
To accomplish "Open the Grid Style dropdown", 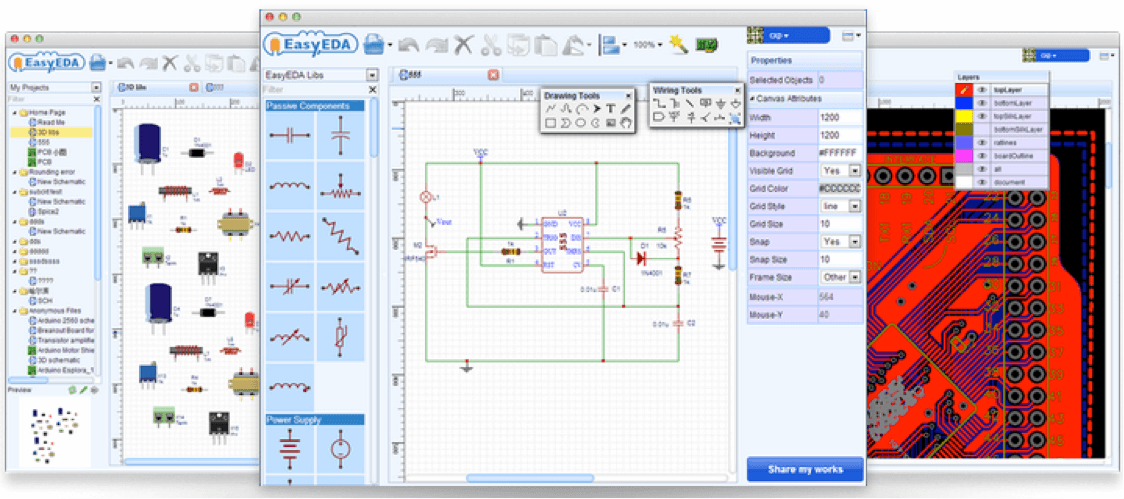I will (855, 206).
